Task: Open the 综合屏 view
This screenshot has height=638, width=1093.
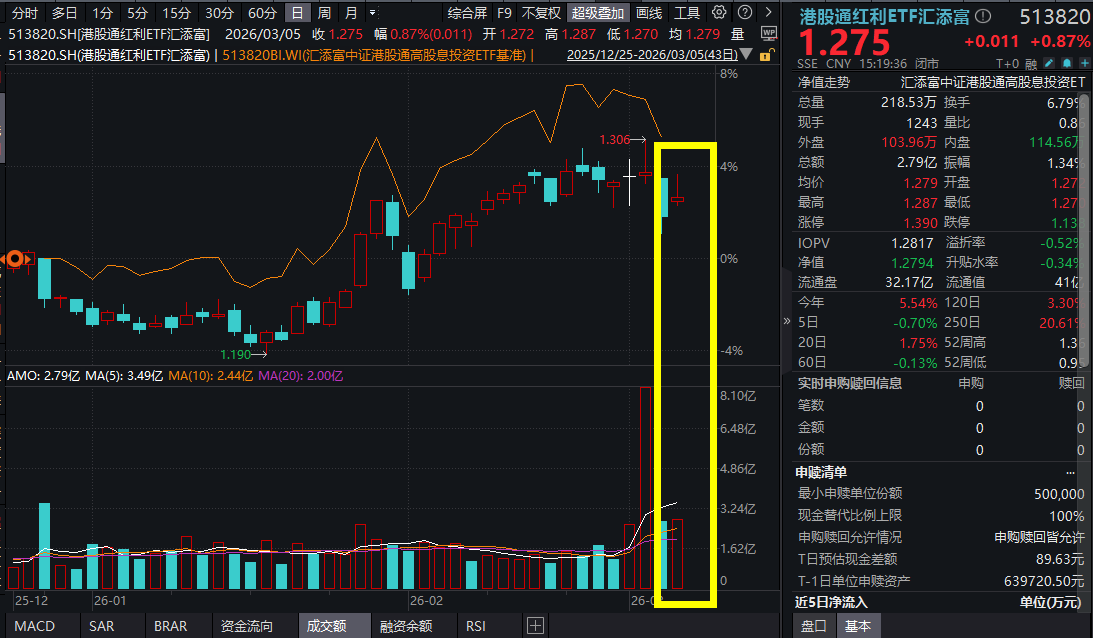Action: (467, 13)
